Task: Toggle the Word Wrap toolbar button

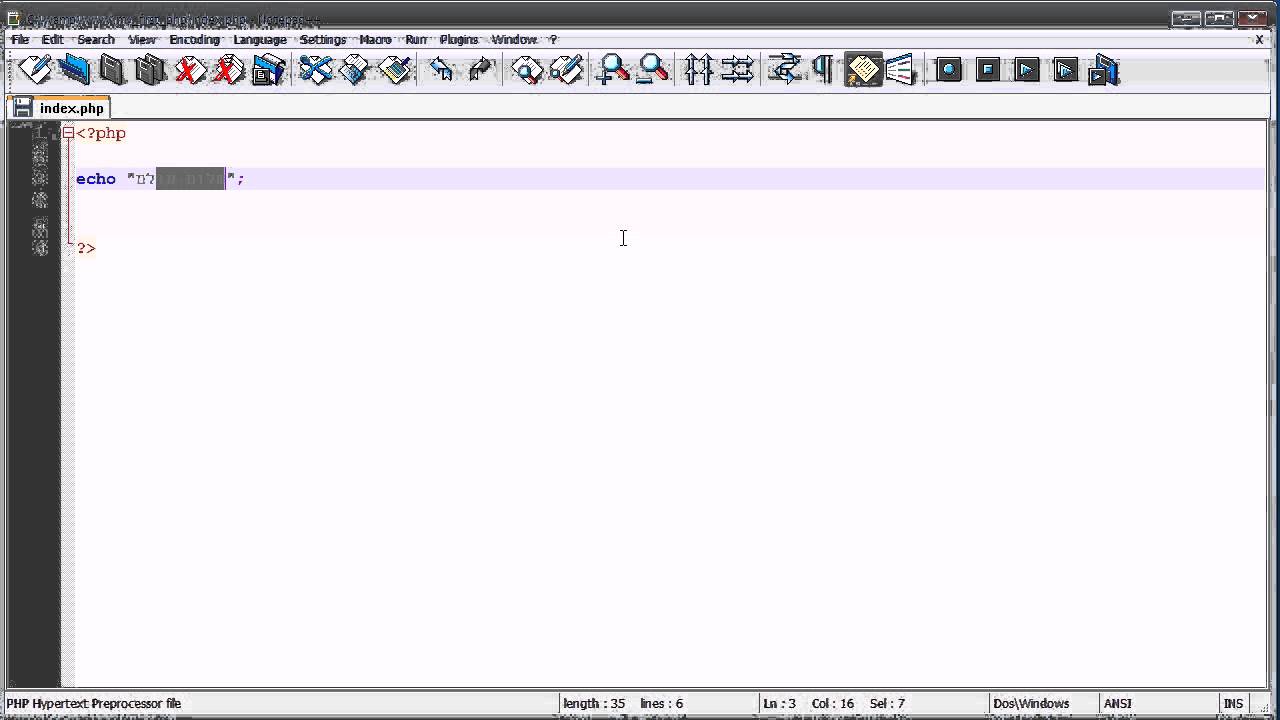Action: tap(784, 70)
